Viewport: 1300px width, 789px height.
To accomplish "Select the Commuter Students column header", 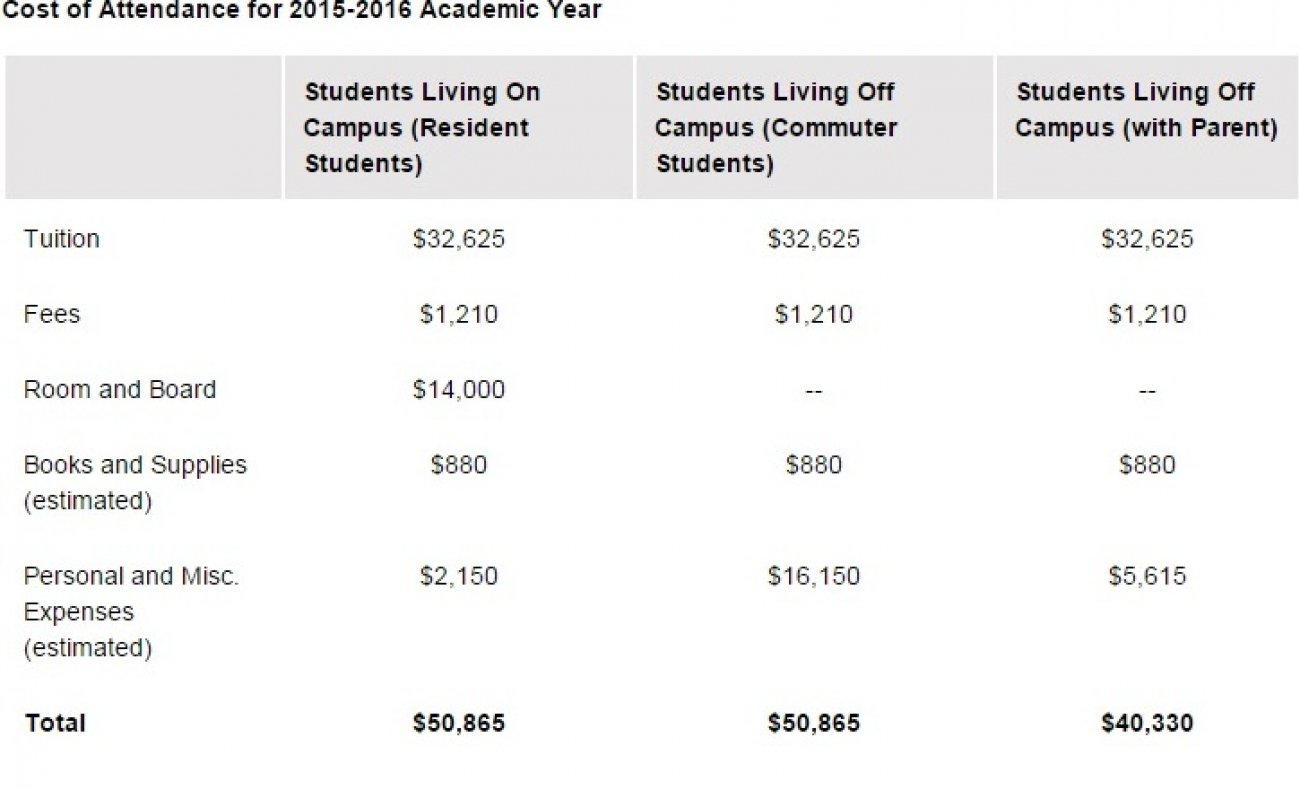I will pos(776,128).
